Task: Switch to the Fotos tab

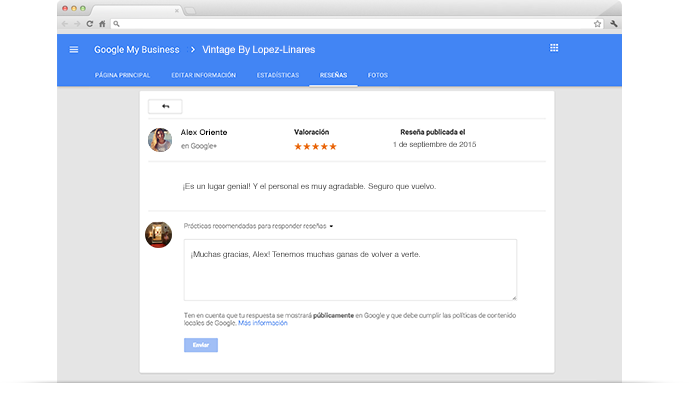Action: (377, 75)
